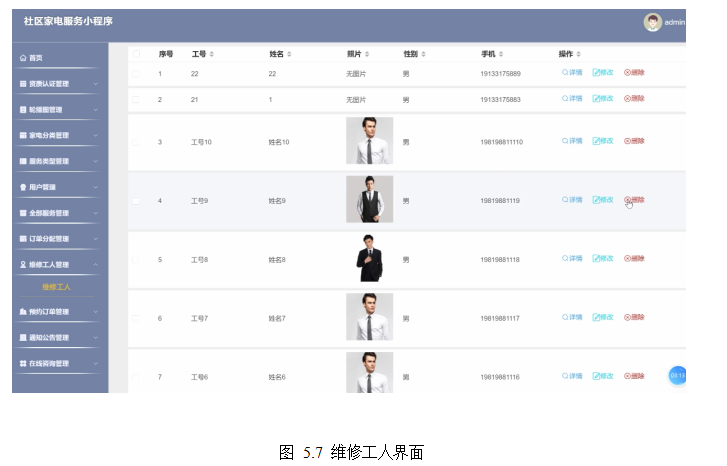This screenshot has width=727, height=466.
Task: Select the checkbox for row 工号6
Action: (x=135, y=377)
